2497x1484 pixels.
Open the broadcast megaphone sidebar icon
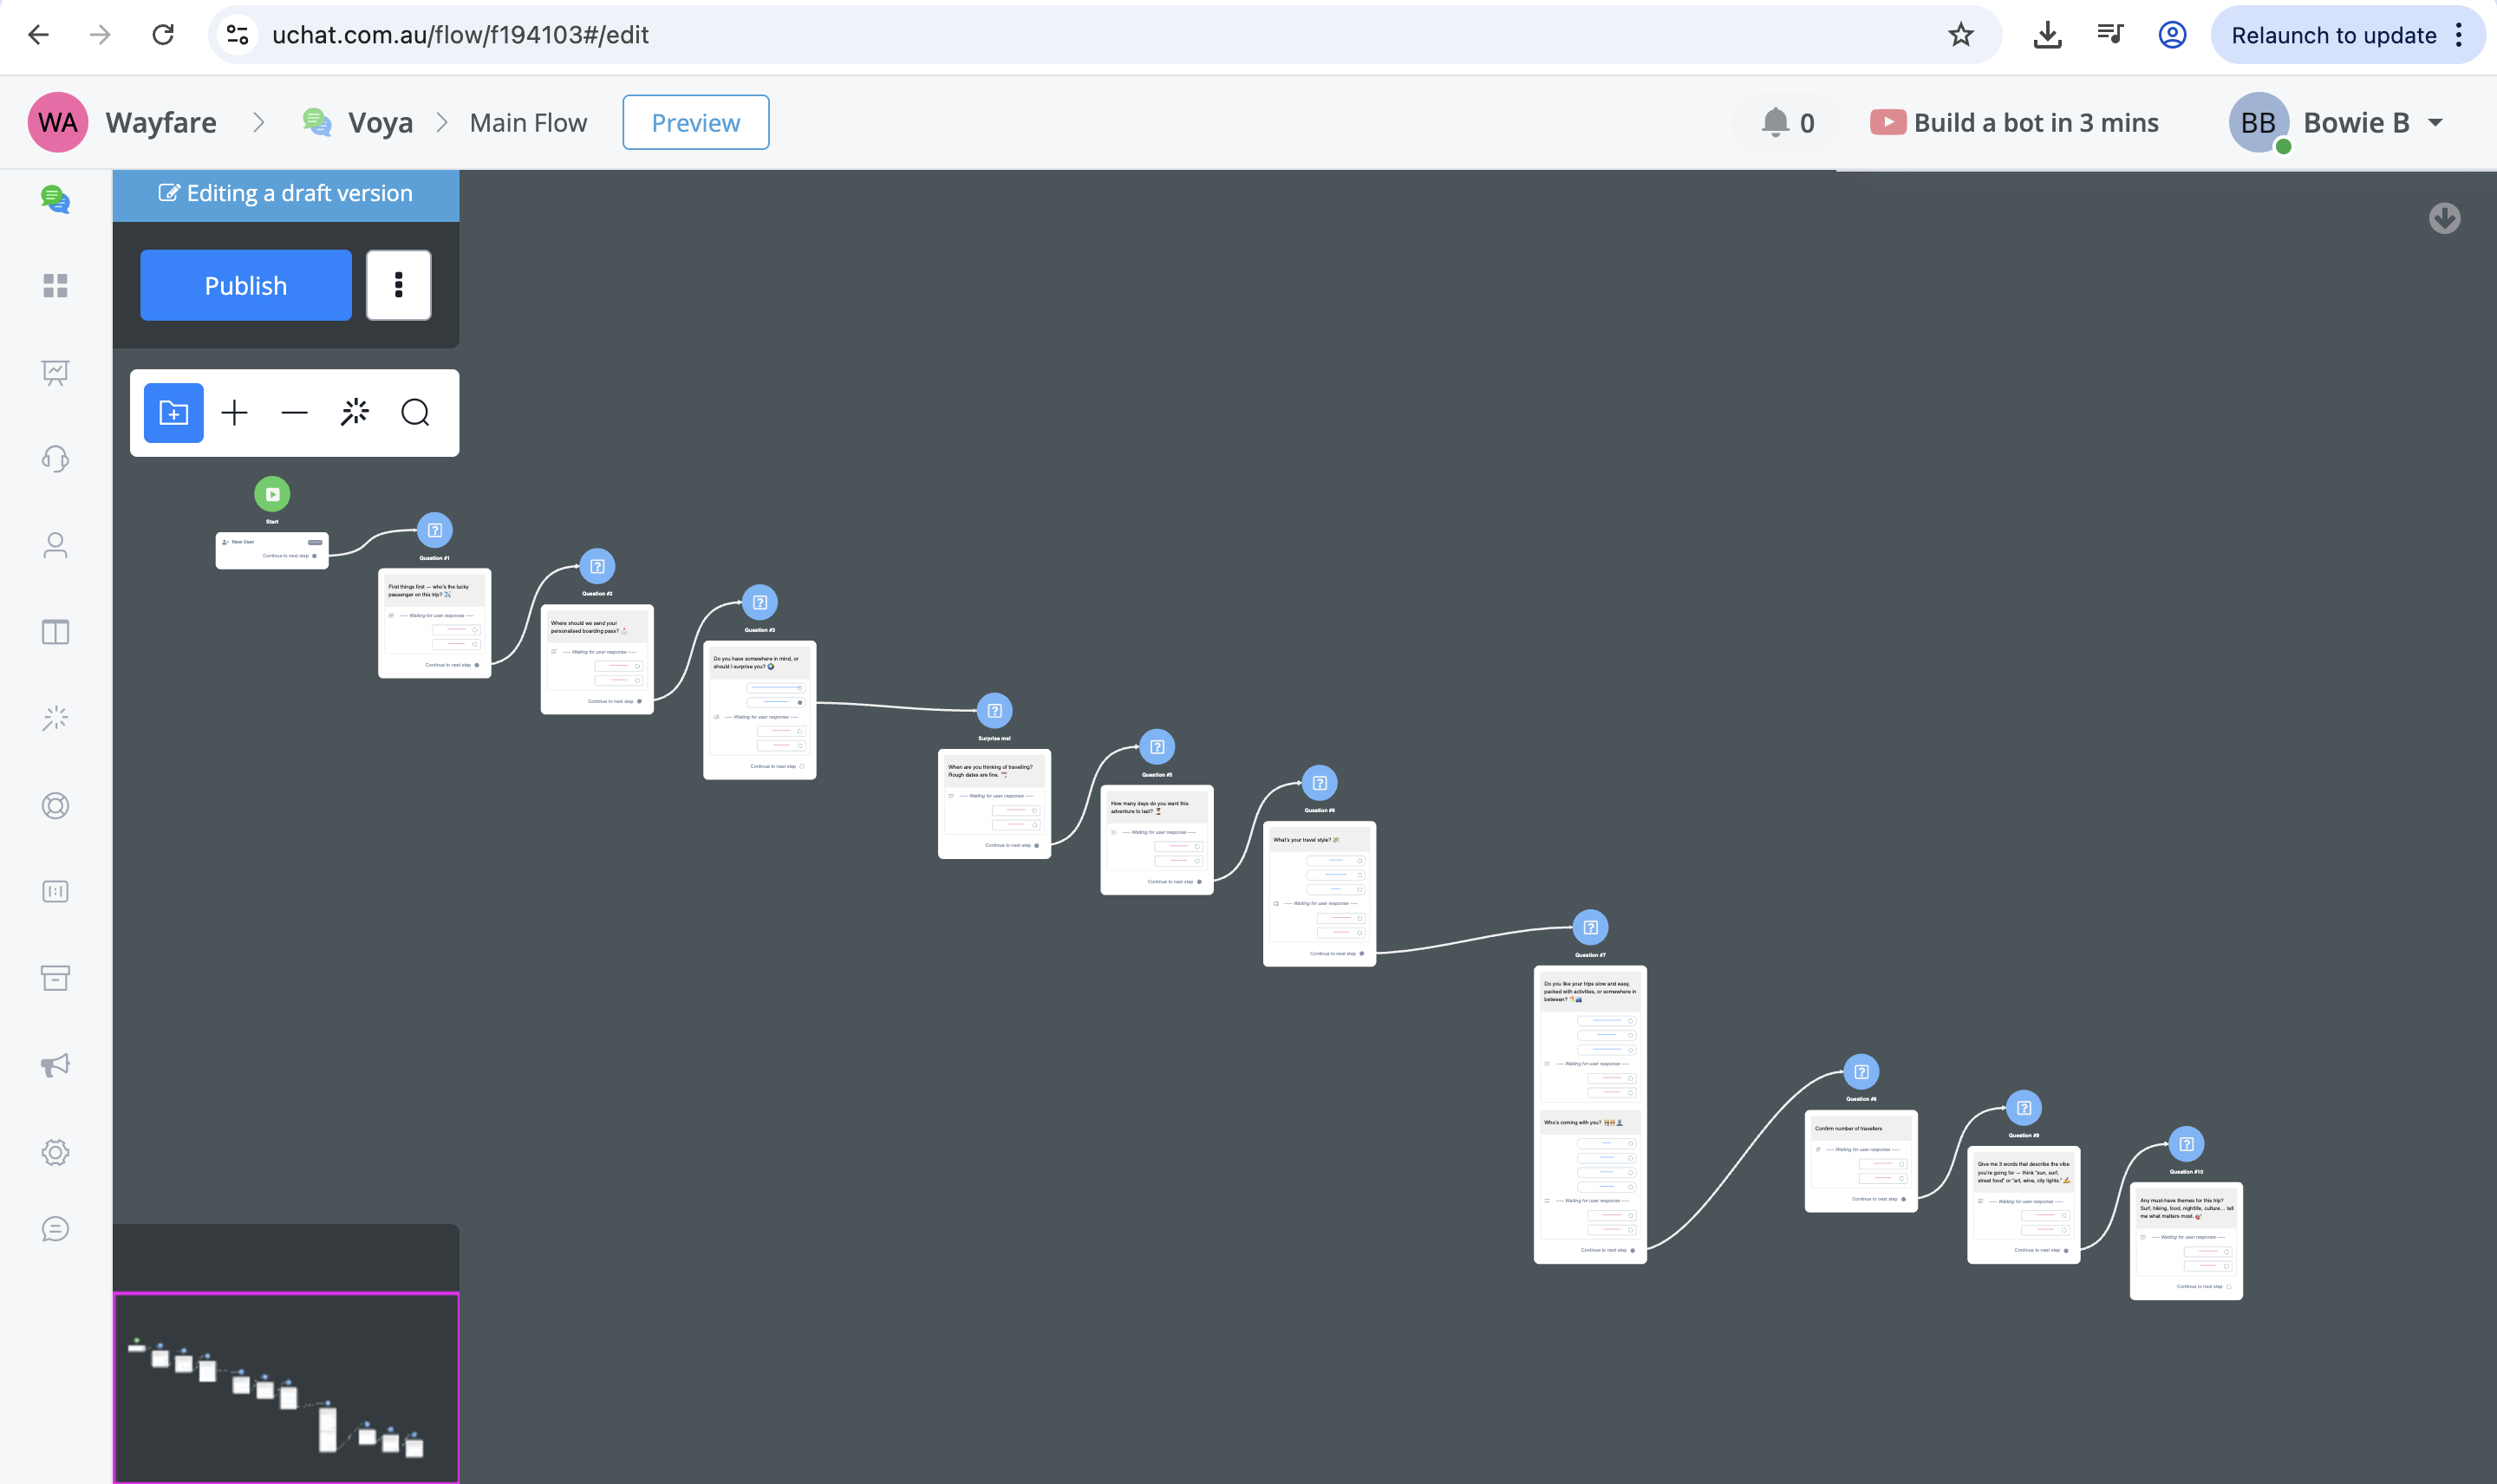pos(55,1065)
